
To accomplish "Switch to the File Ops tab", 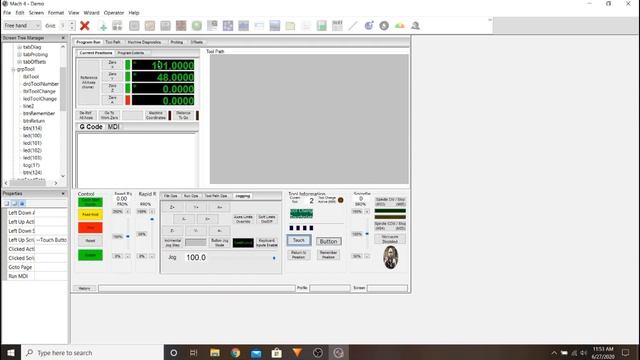I will 171,196.
